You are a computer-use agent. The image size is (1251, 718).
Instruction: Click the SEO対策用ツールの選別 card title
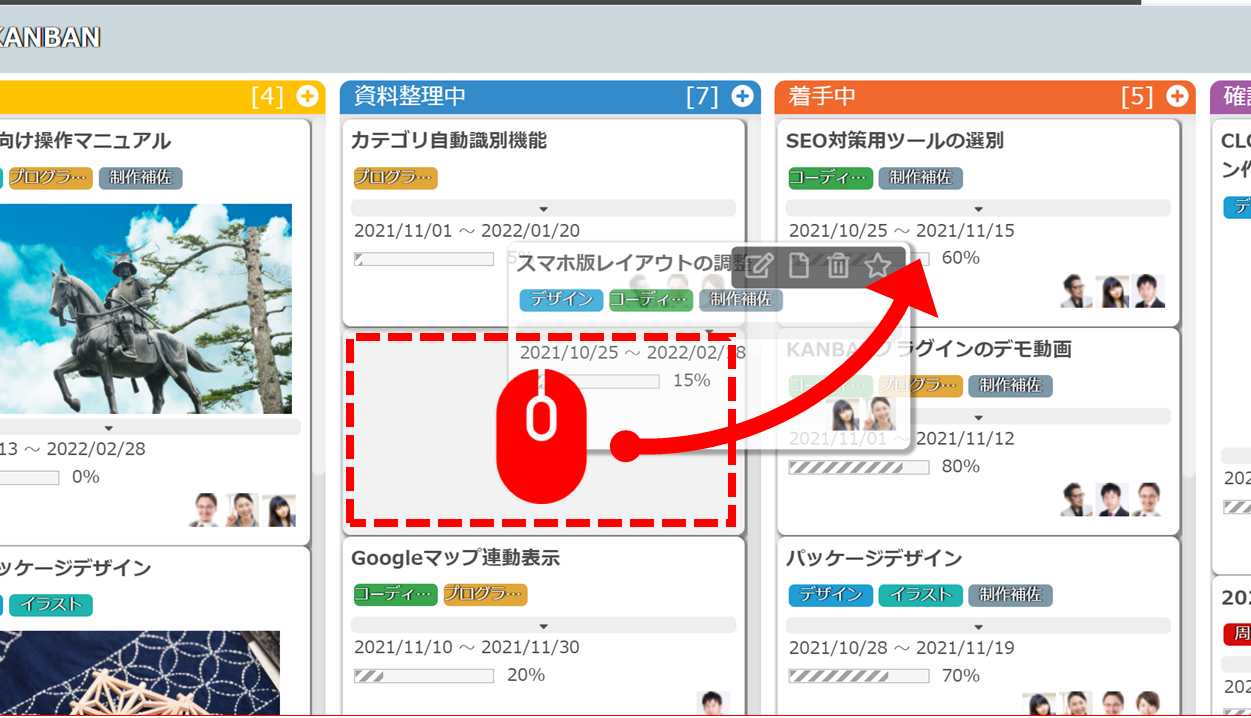(x=895, y=141)
